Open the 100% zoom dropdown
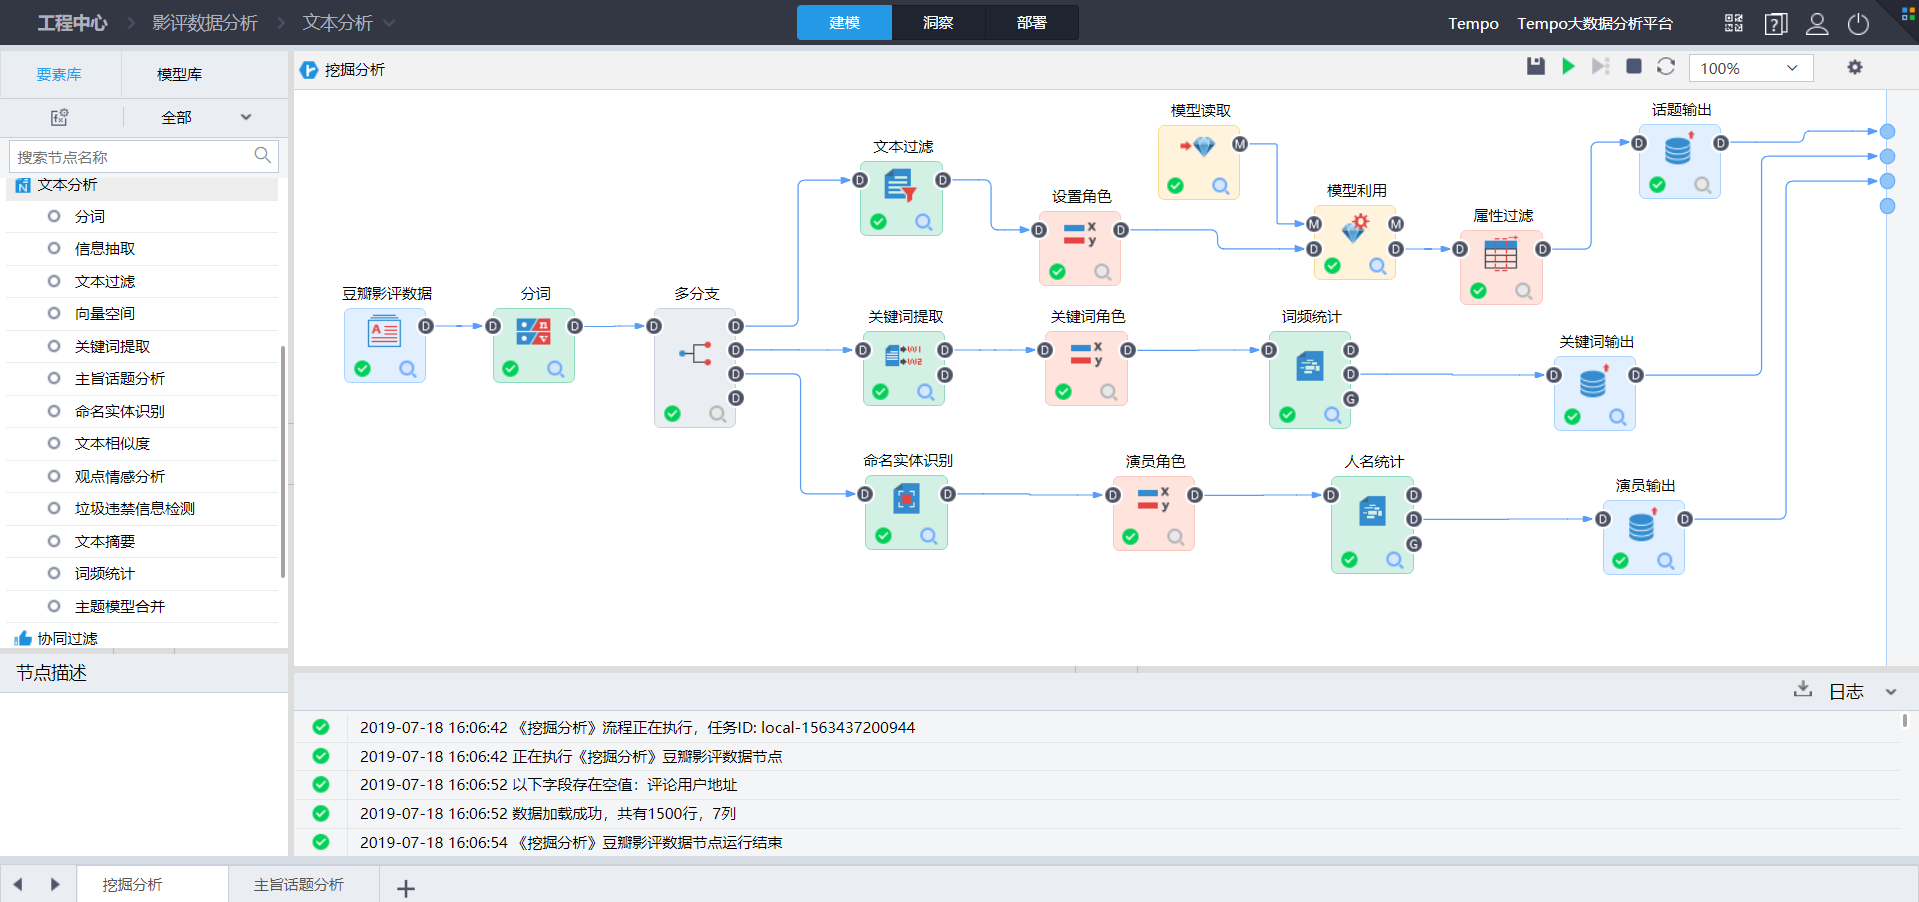This screenshot has width=1919, height=902. [x=1750, y=68]
